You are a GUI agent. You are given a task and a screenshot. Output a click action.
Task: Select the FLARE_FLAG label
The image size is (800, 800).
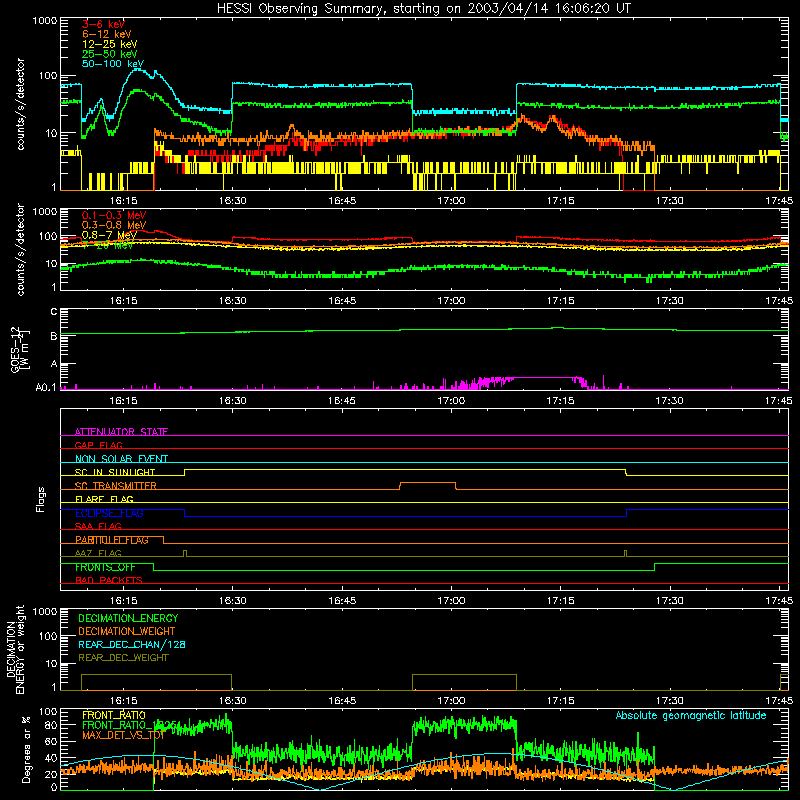[104, 499]
